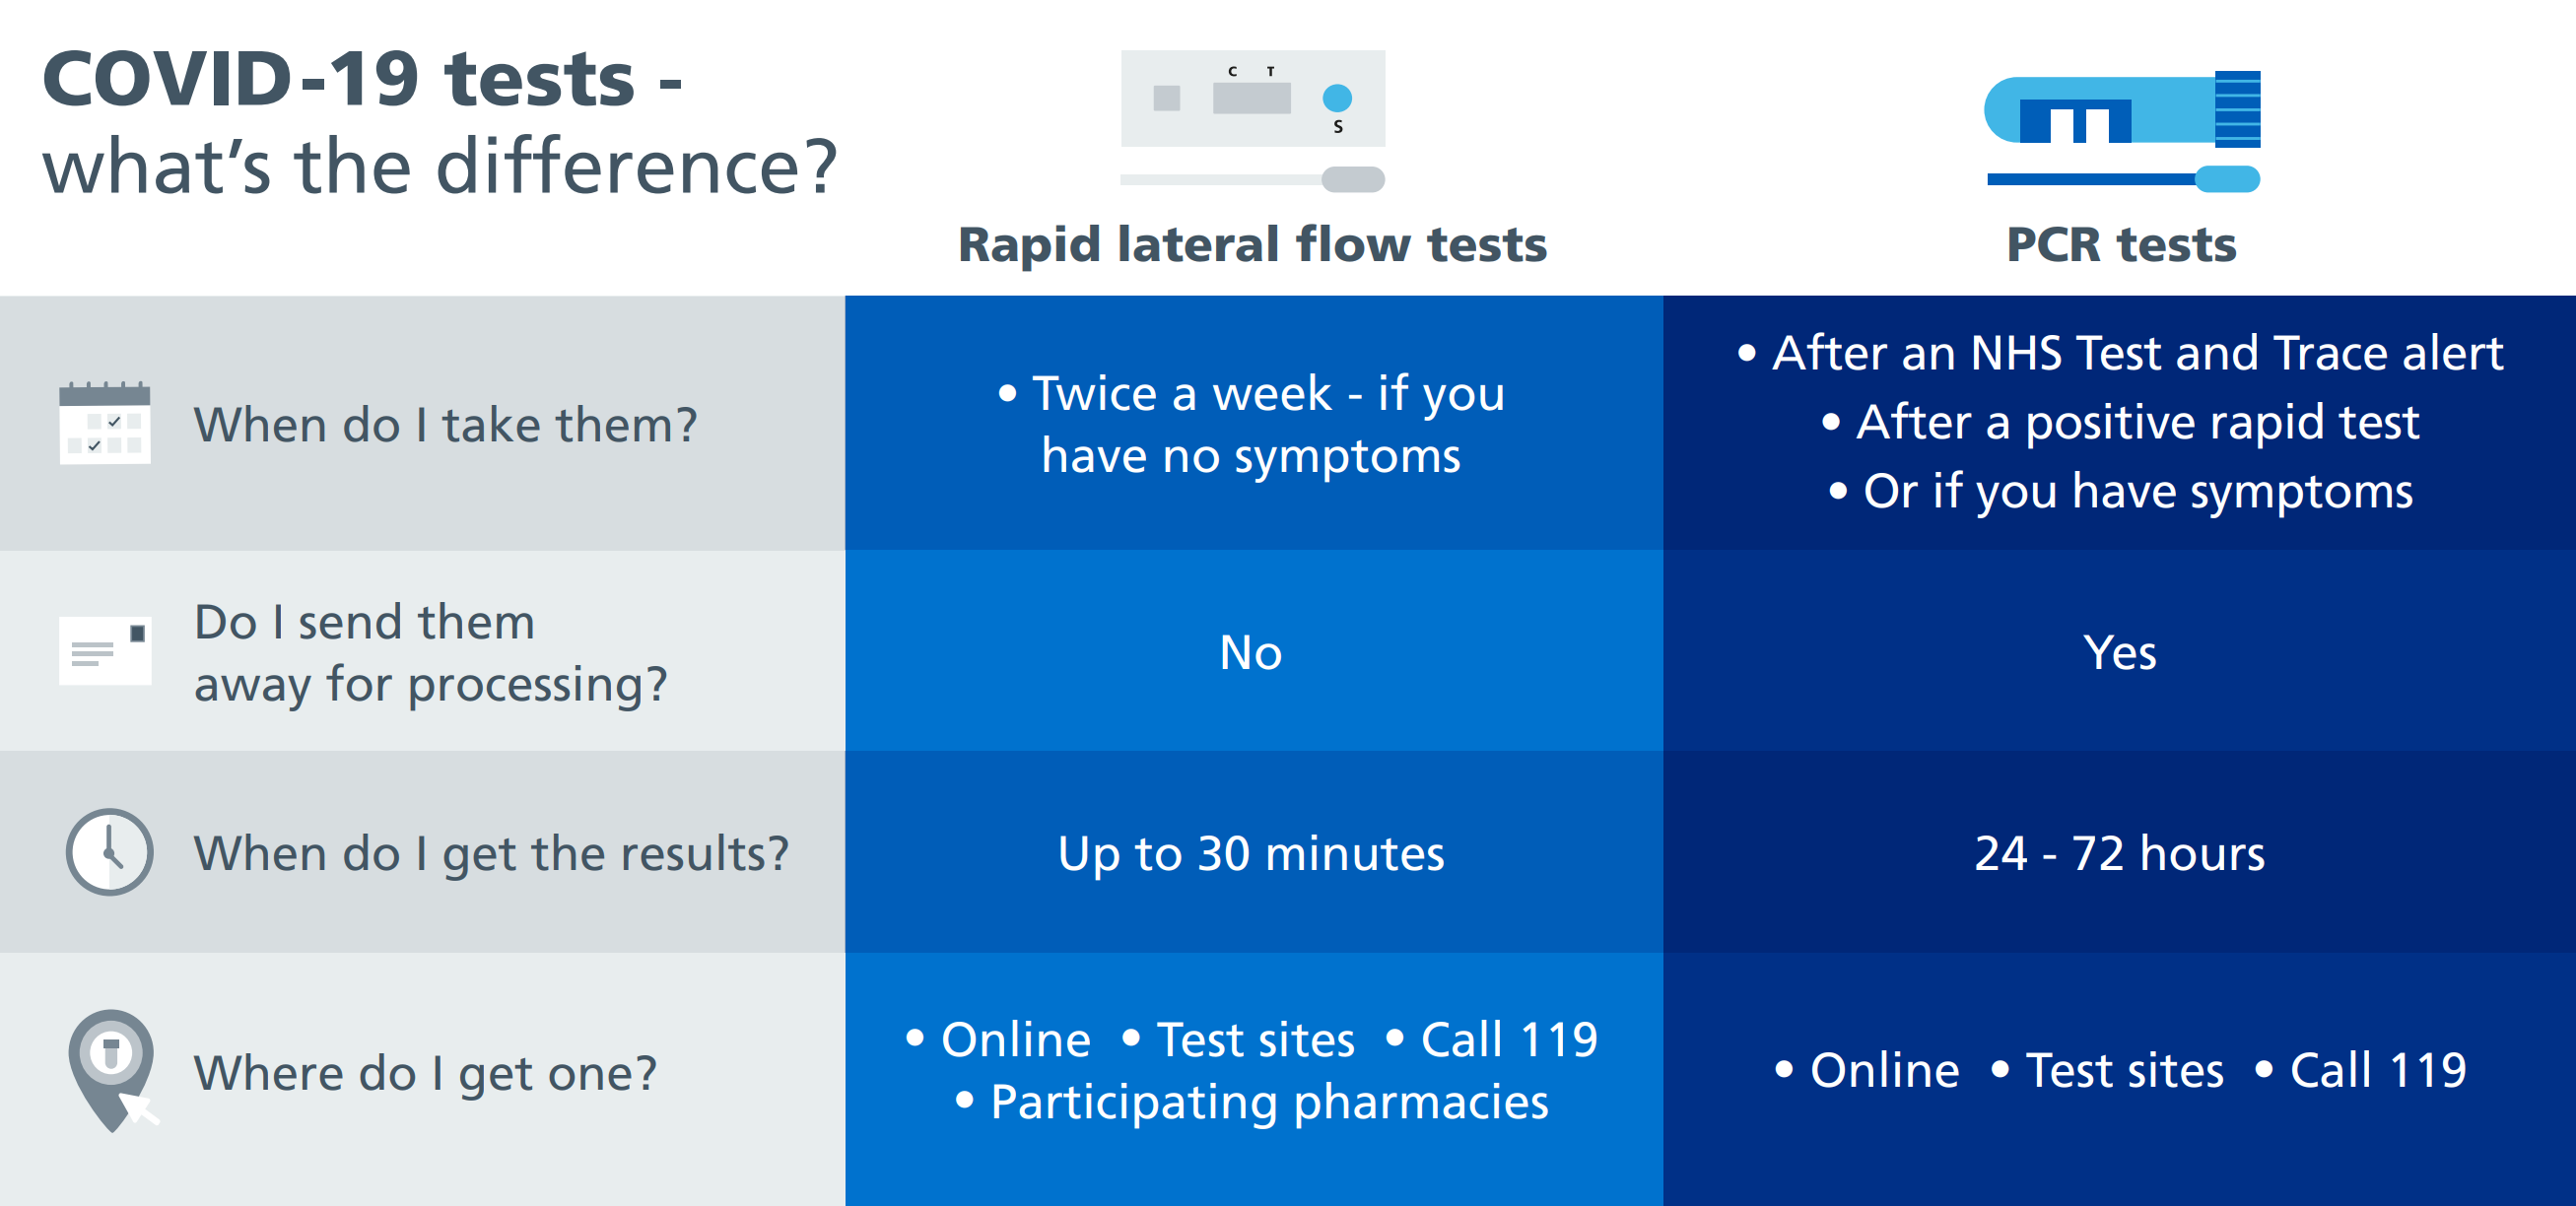Click 'Up to 30 minutes' cell

click(x=1251, y=854)
